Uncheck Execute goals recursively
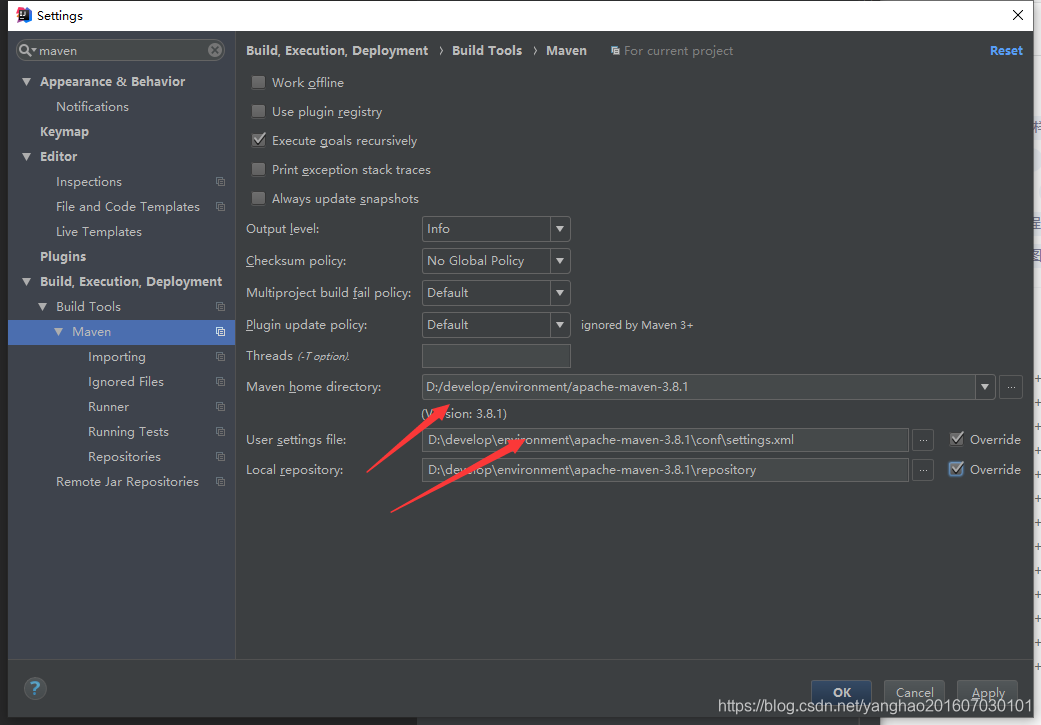1041x725 pixels. (258, 140)
